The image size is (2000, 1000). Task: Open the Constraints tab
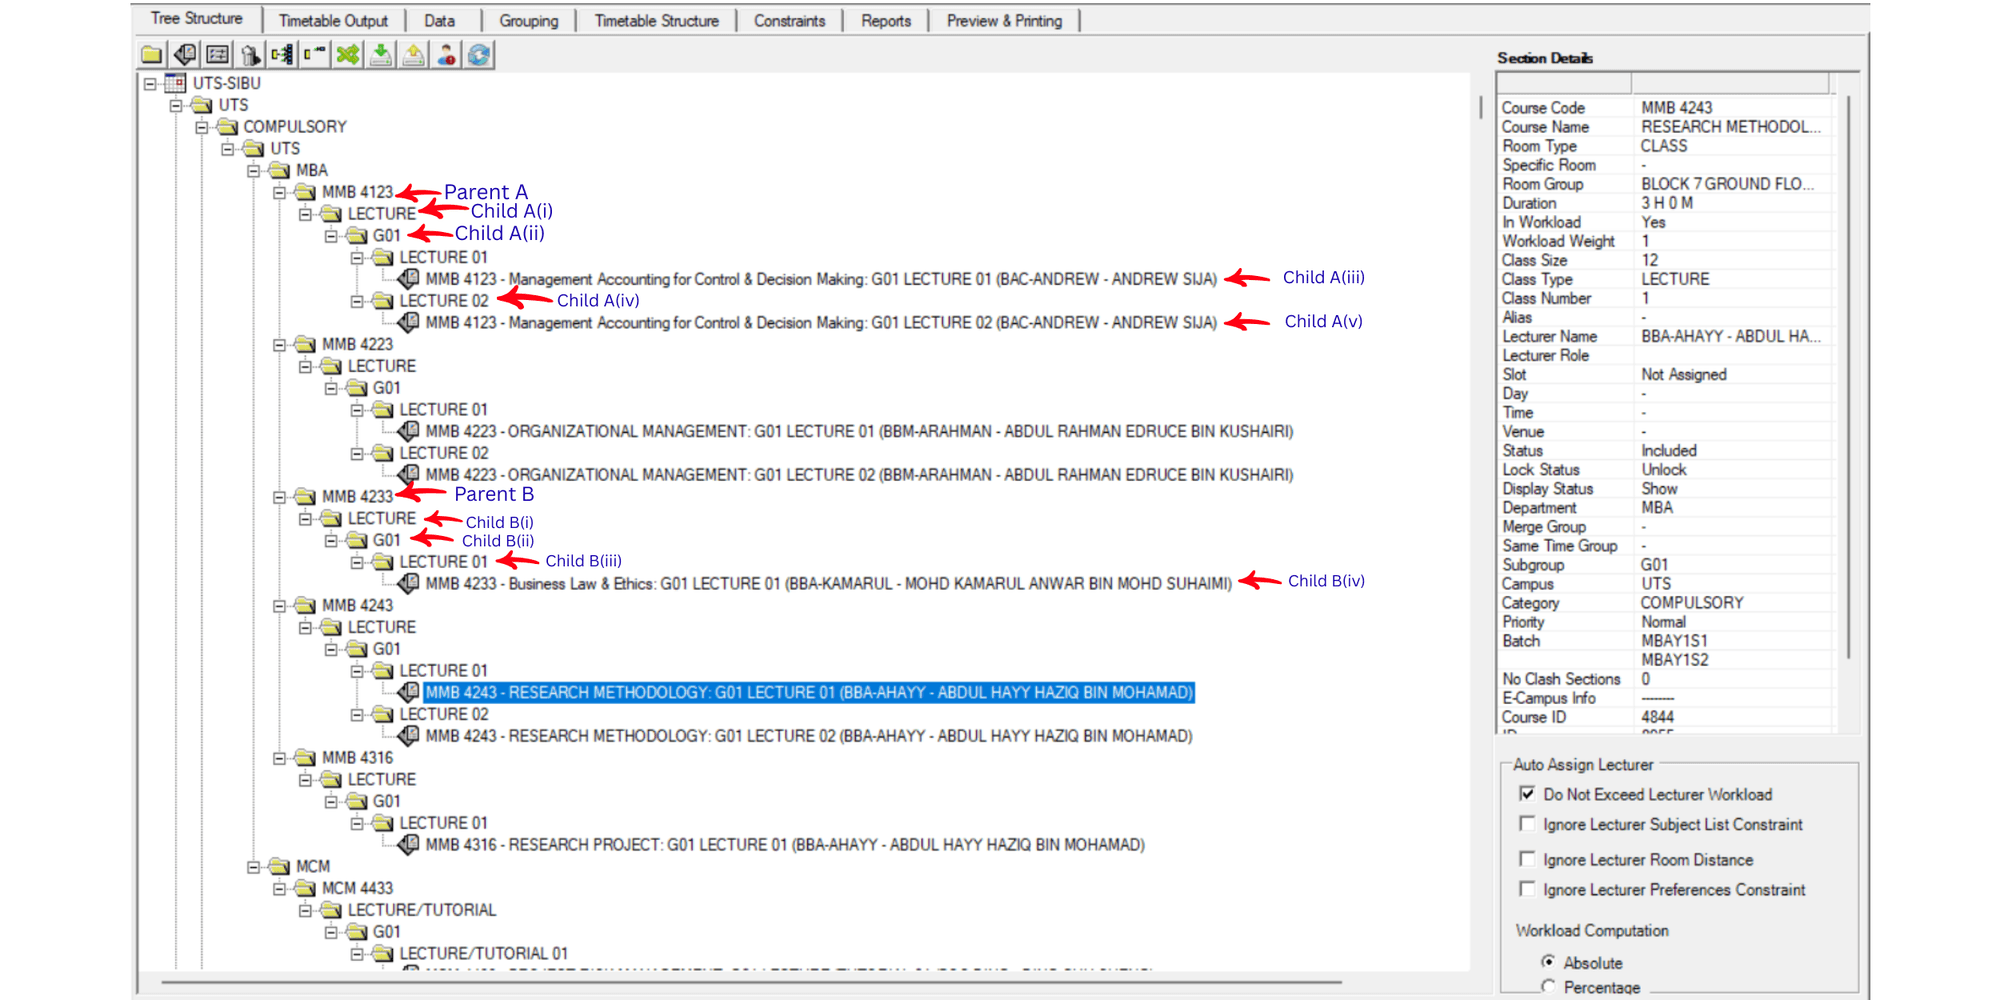789,21
